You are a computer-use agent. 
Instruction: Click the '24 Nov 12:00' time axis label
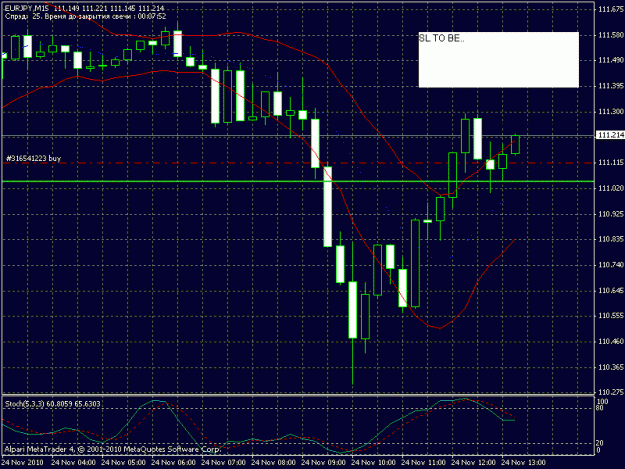473,463
